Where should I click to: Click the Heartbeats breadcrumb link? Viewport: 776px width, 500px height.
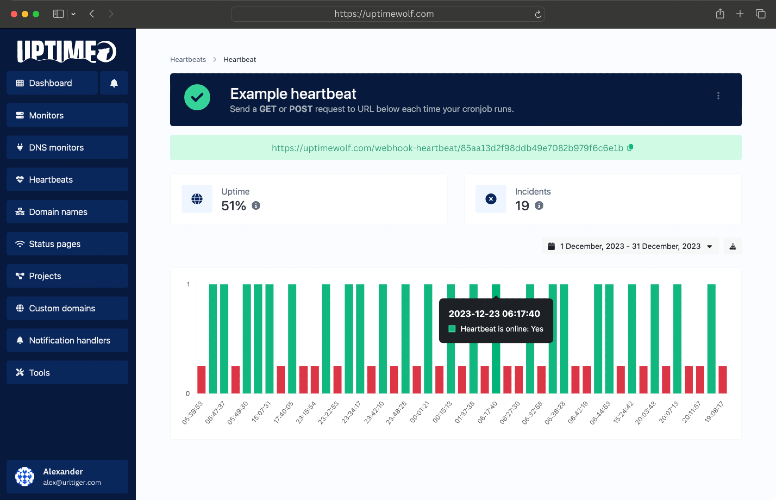(x=188, y=59)
